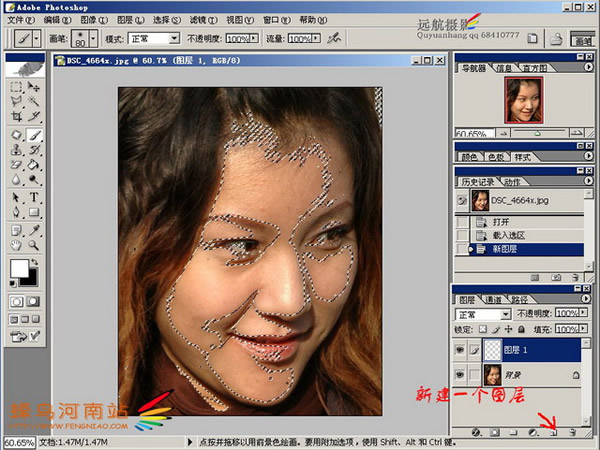This screenshot has height=450, width=600.
Task: Toggle lock image pixels brush icon
Action: point(496,329)
